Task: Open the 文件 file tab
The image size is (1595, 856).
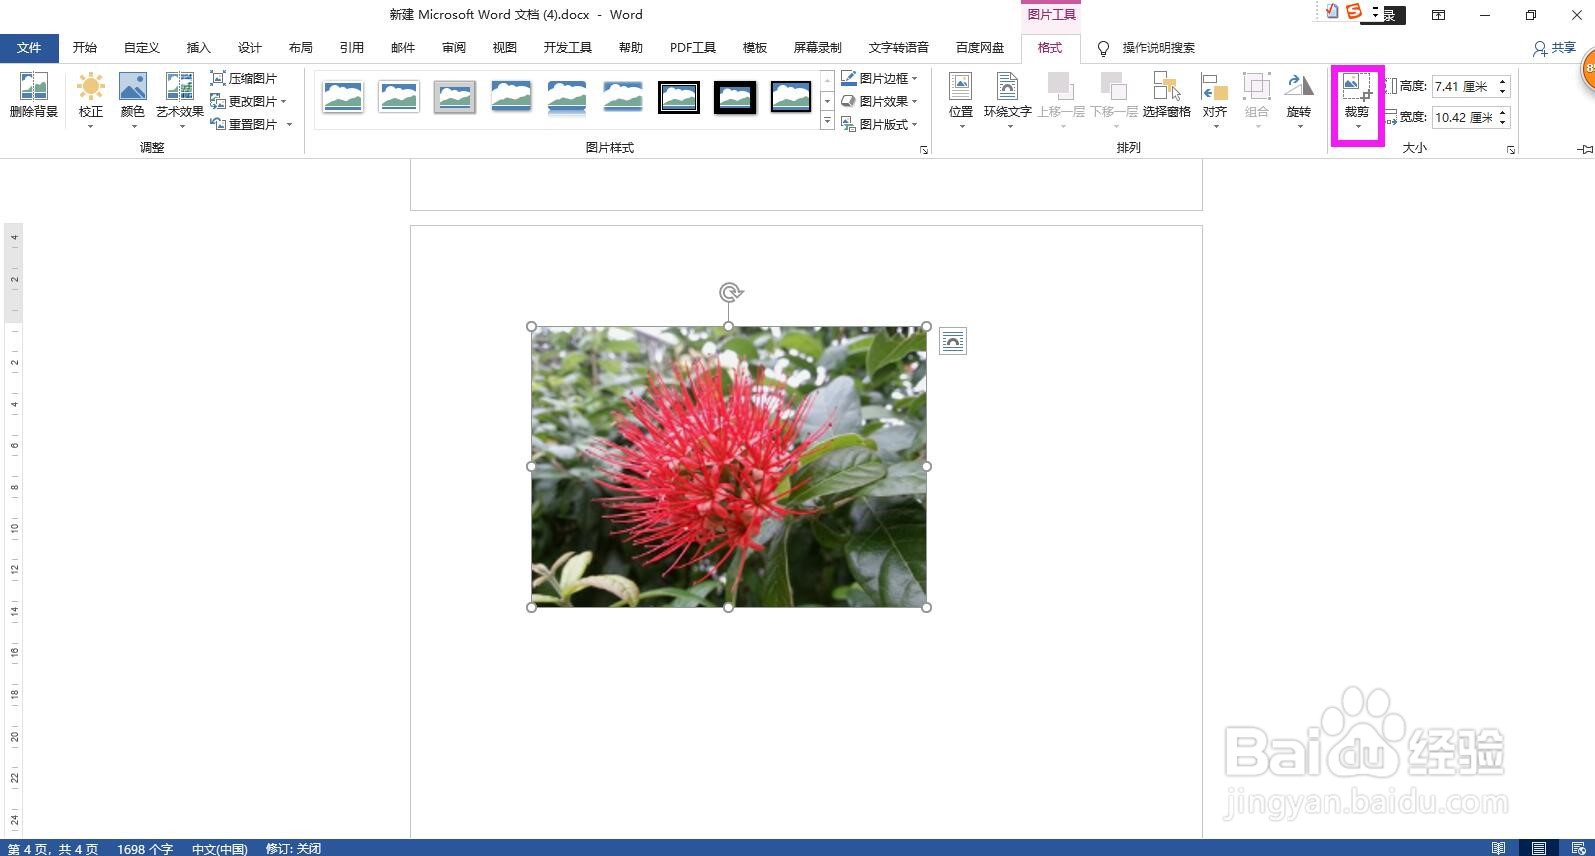Action: click(x=29, y=48)
